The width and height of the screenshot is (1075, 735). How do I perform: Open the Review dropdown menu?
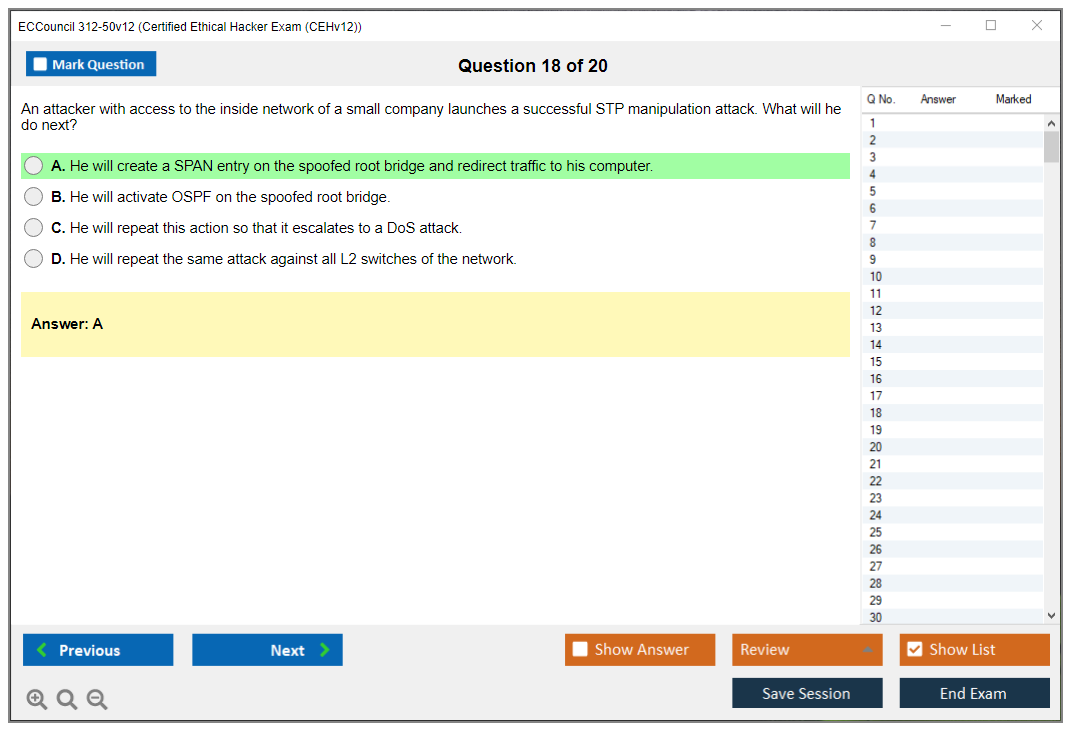[807, 650]
